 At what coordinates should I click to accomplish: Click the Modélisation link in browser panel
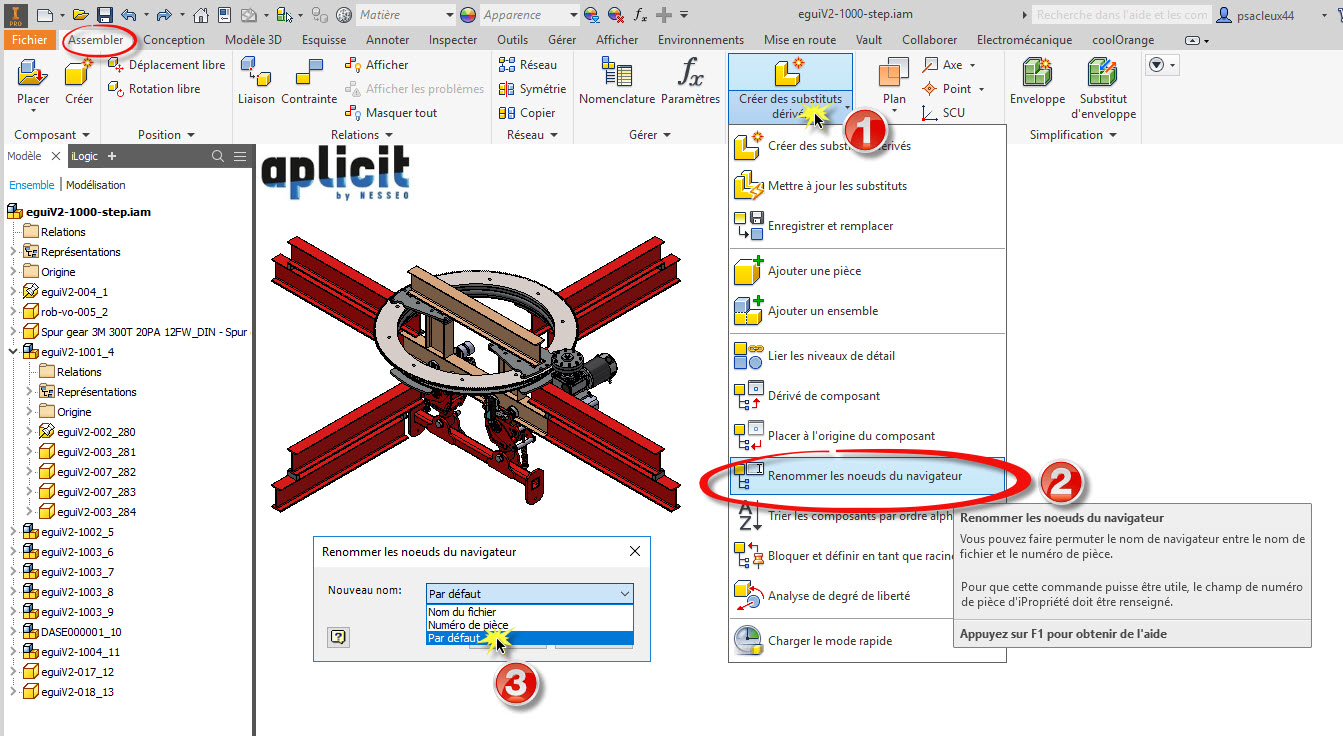click(x=96, y=185)
